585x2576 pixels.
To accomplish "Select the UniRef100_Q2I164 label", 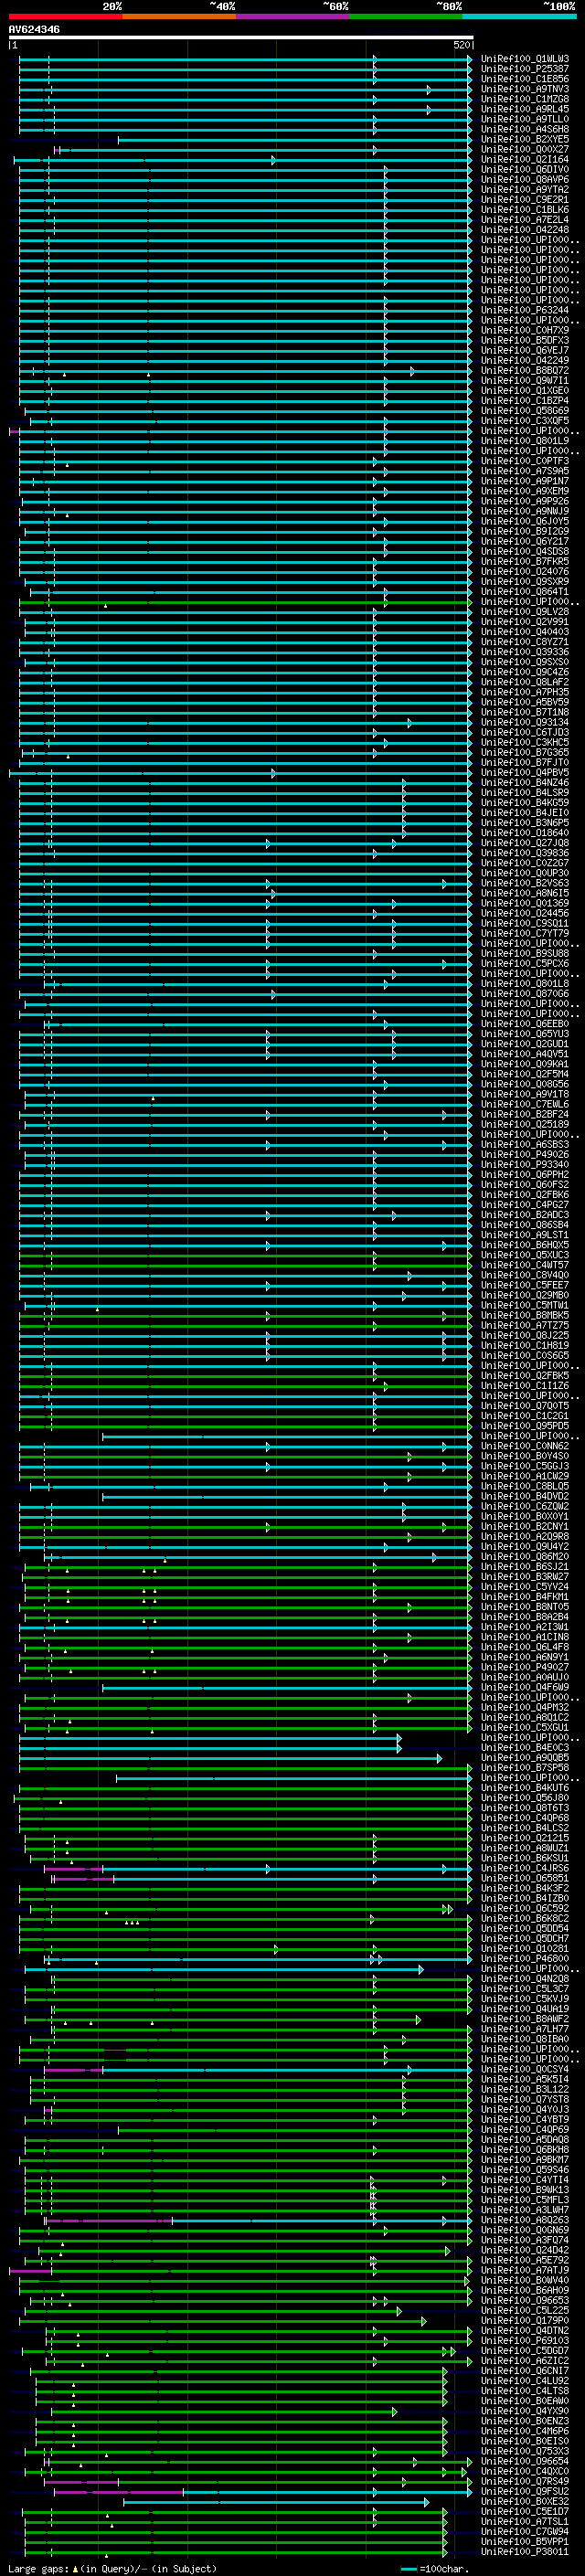I will click(525, 159).
